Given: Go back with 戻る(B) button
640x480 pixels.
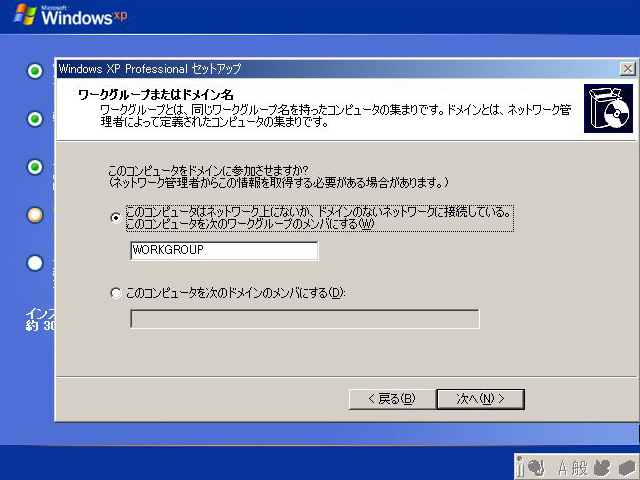Looking at the screenshot, I should pos(392,399).
